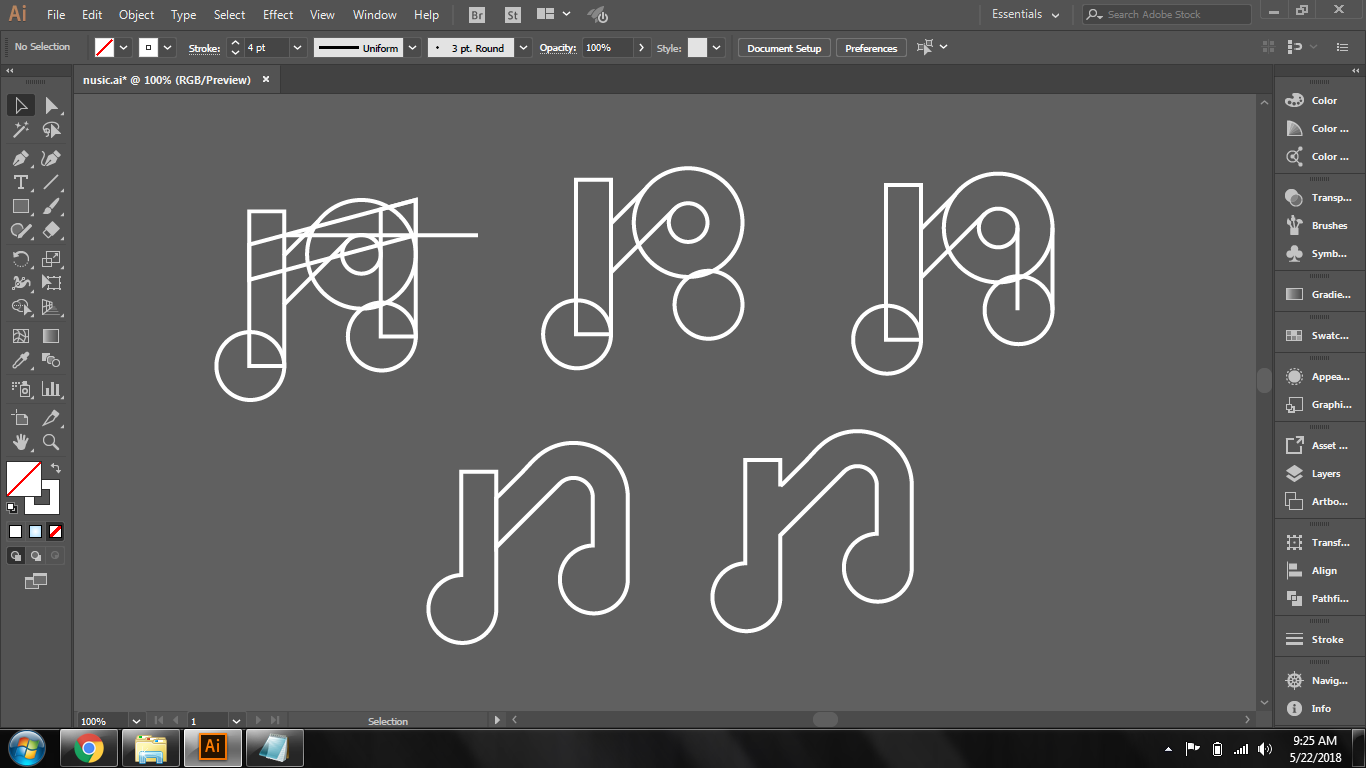Select the Curvature tool
Viewport: 1366px width, 768px height.
[x=51, y=158]
